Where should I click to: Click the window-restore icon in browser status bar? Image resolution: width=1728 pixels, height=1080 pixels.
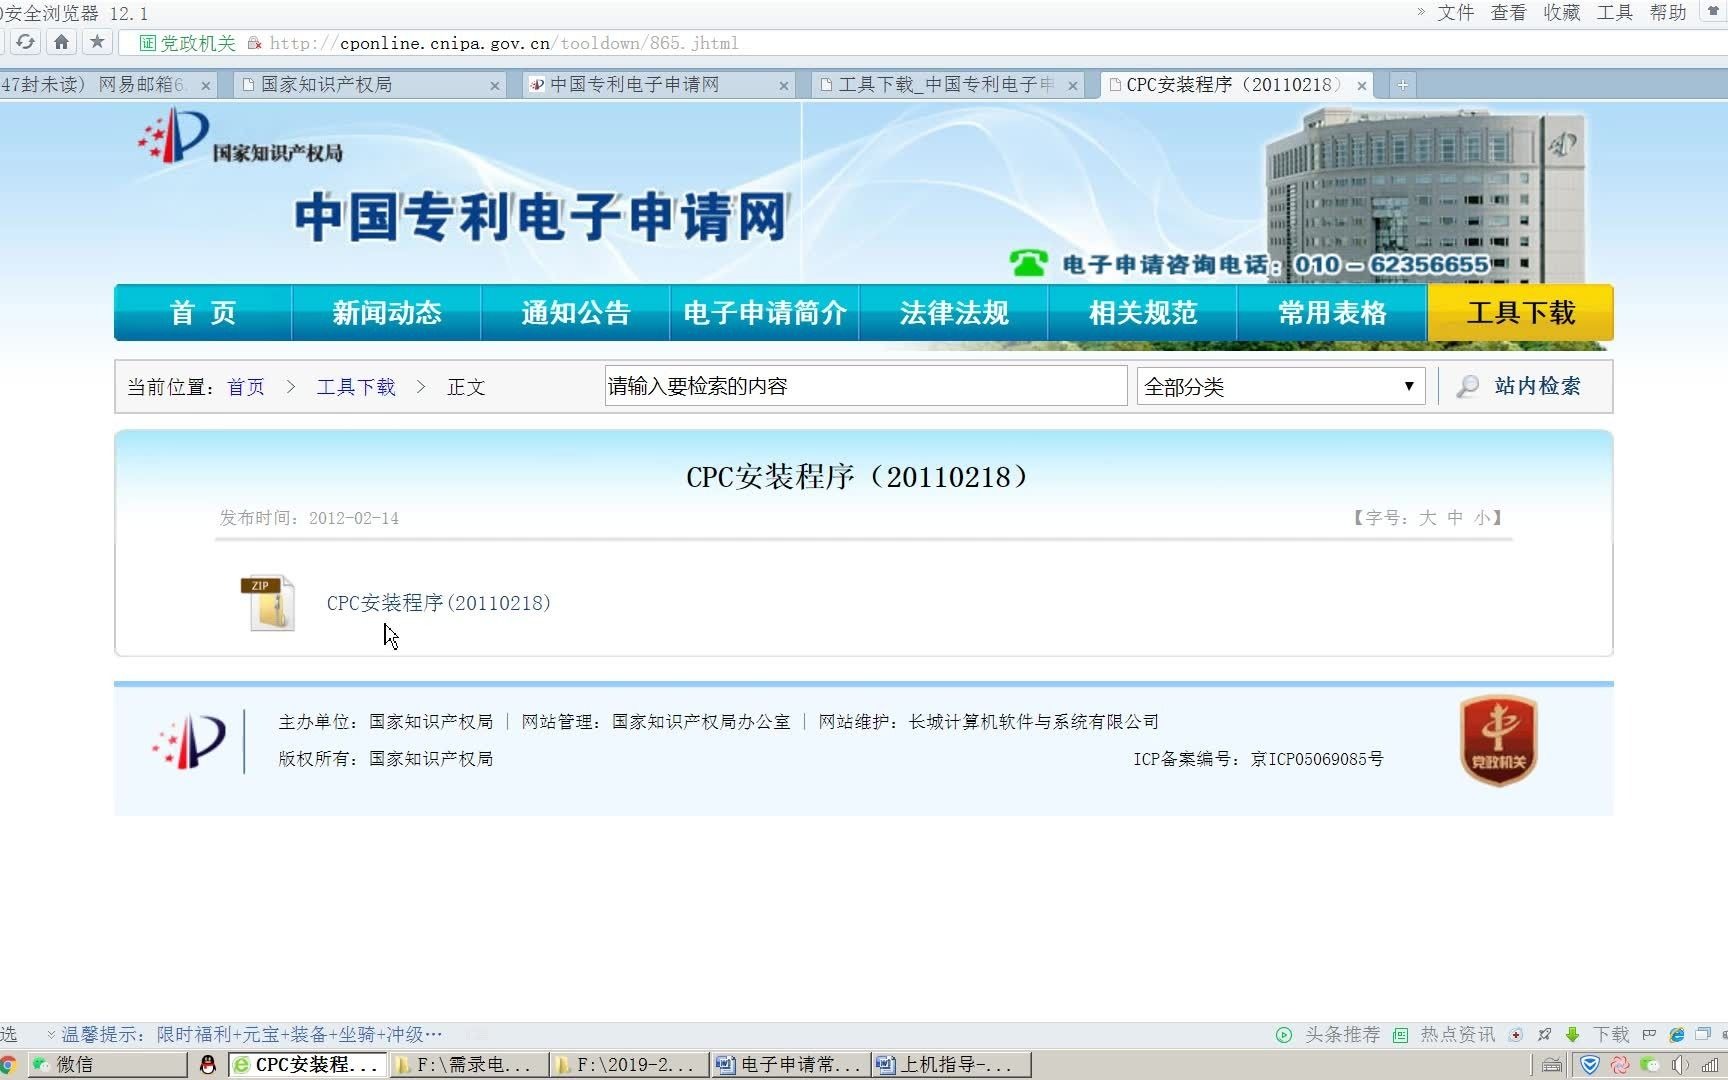click(1703, 1035)
